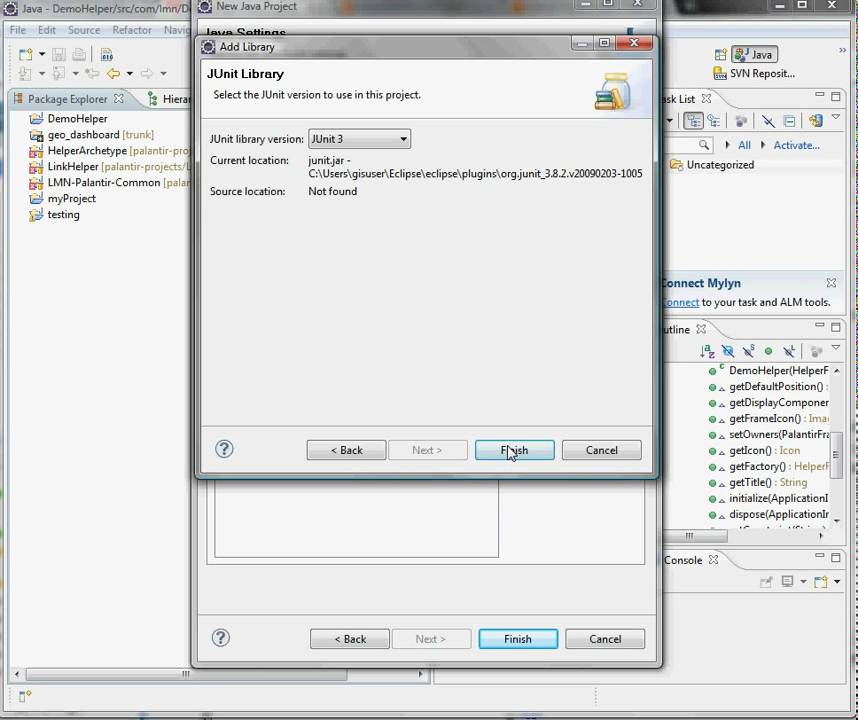Click the Console Display Selected Console icon
Viewport: 858px width, 720px height.
787,582
